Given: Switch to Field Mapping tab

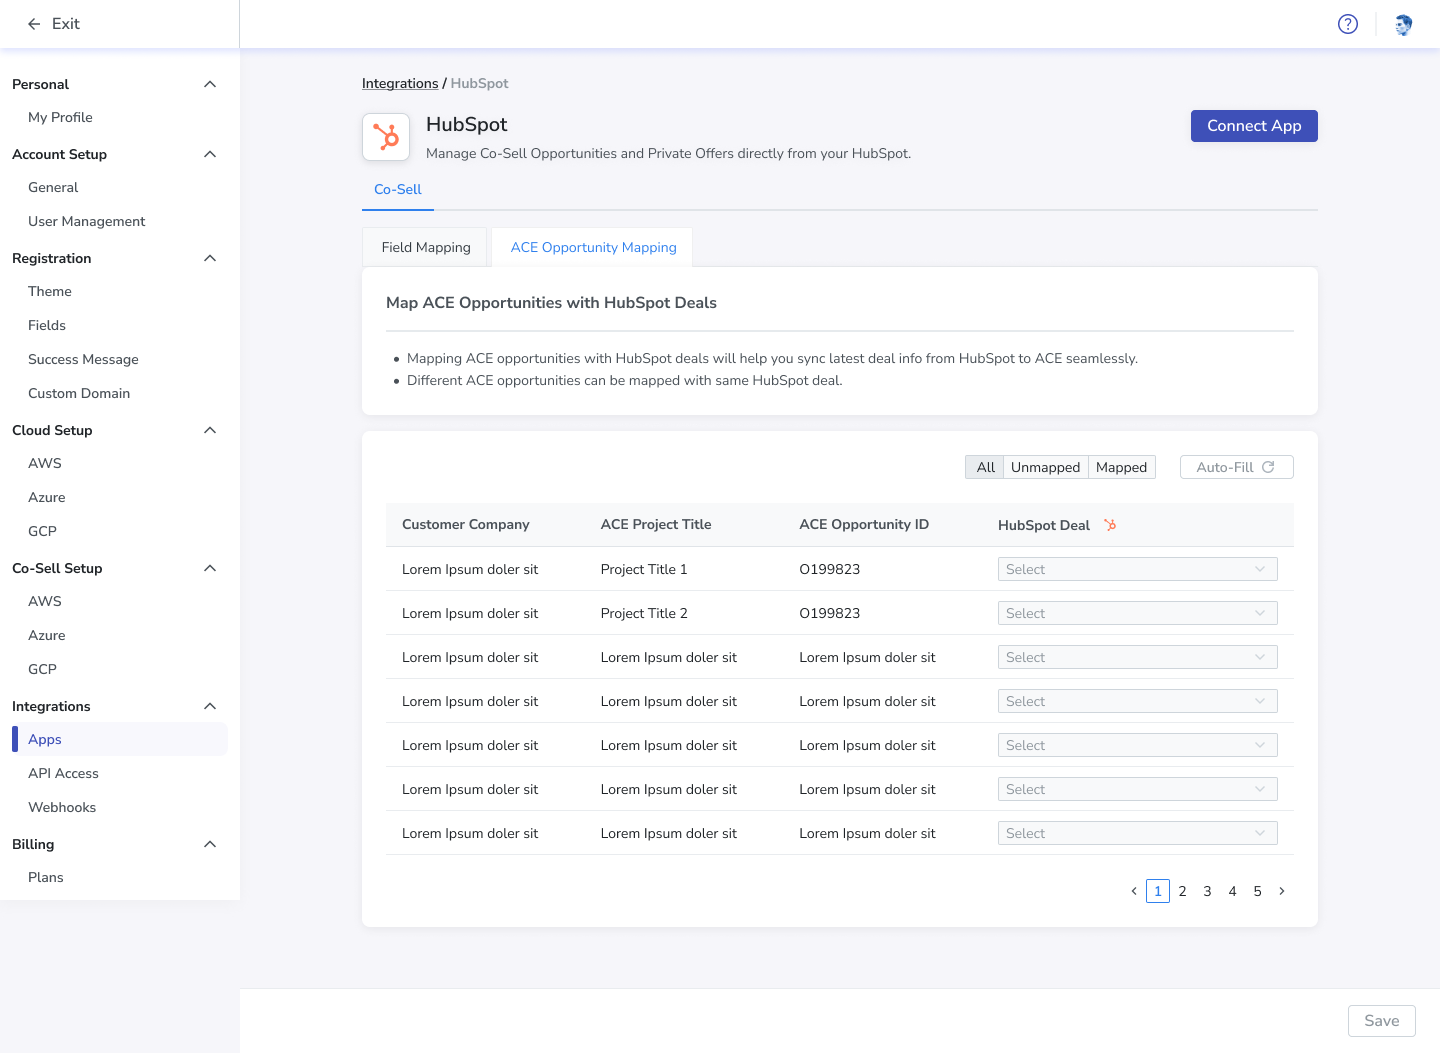Looking at the screenshot, I should tap(426, 247).
